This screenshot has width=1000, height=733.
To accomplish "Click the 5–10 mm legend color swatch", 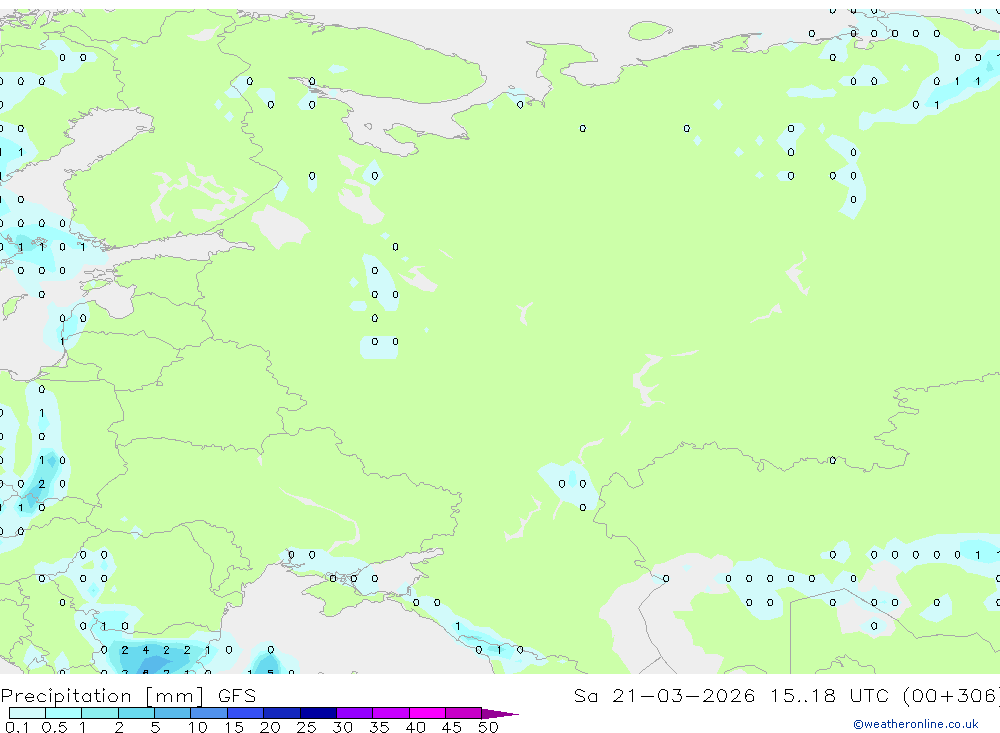I will point(173,713).
